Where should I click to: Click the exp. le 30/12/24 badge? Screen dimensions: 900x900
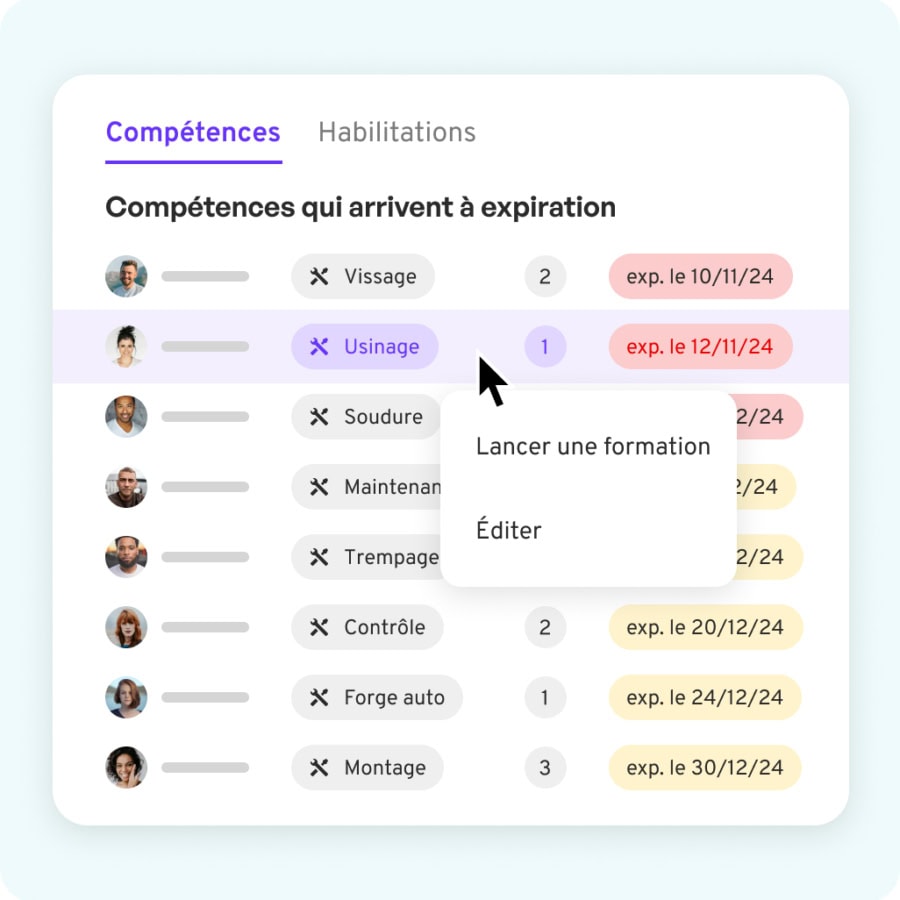(705, 768)
